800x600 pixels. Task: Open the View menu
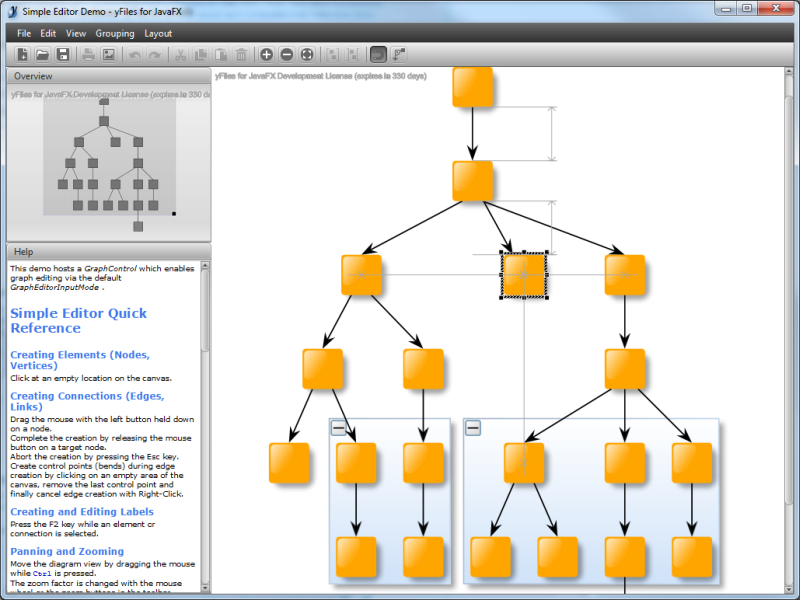click(x=76, y=34)
